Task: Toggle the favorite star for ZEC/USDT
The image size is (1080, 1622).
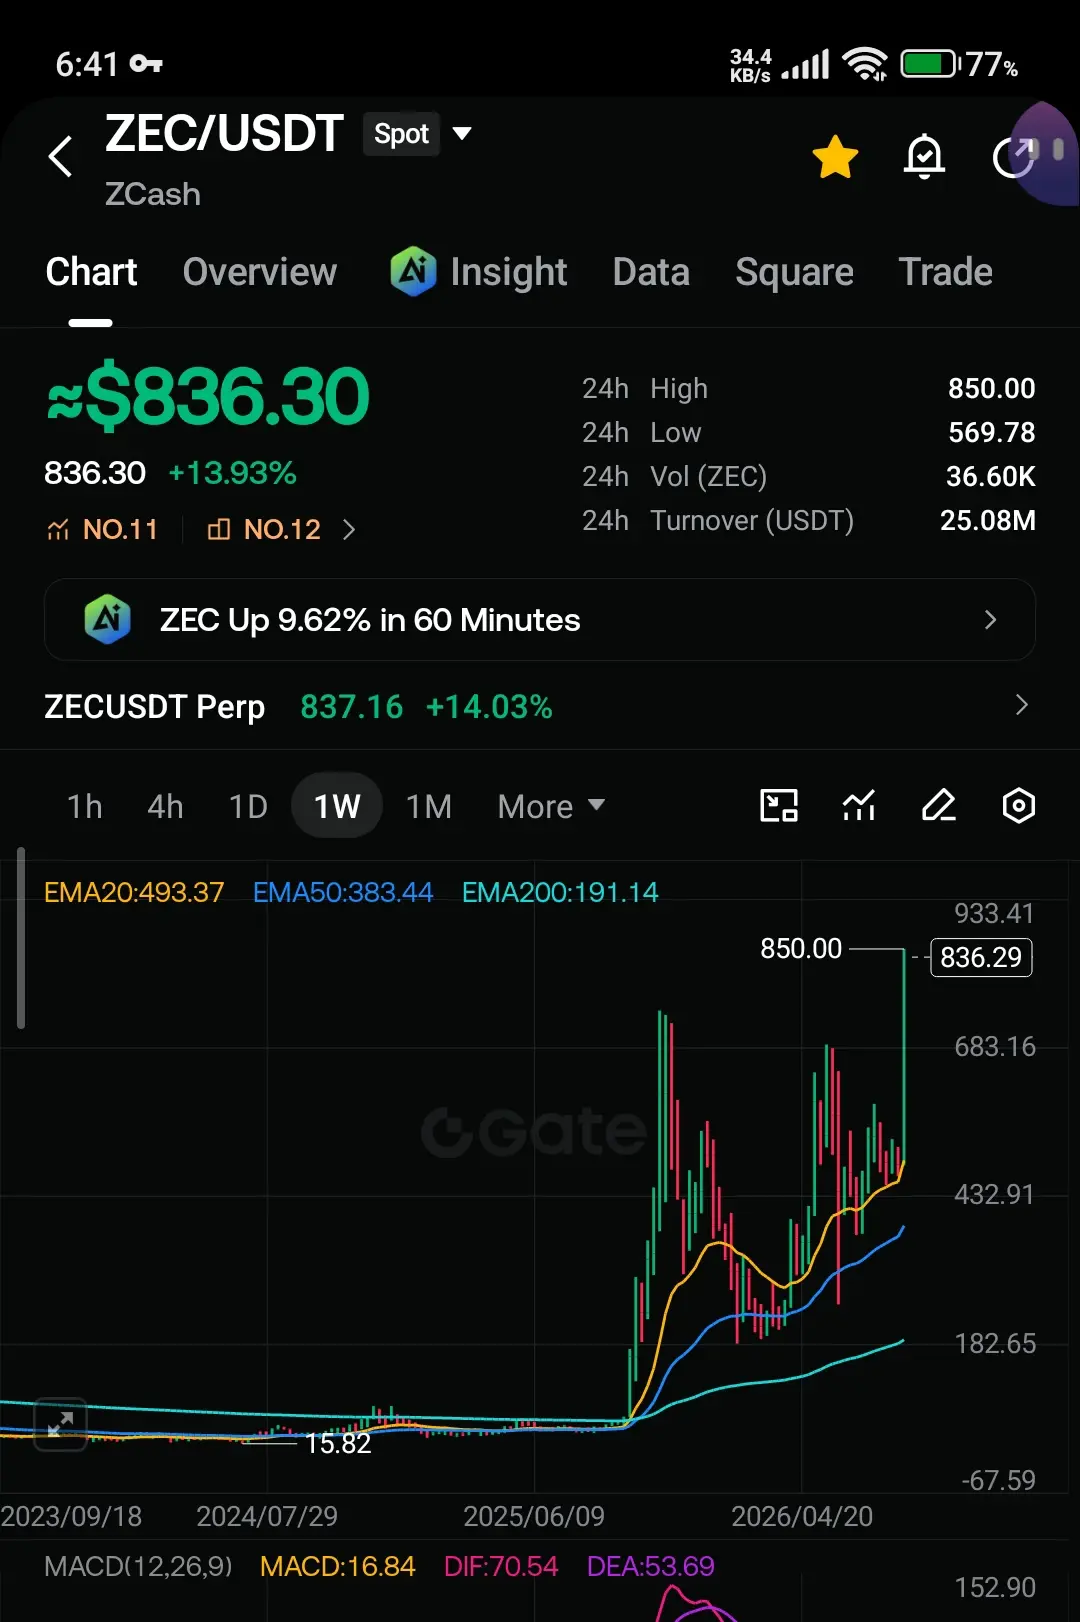Action: (x=835, y=157)
